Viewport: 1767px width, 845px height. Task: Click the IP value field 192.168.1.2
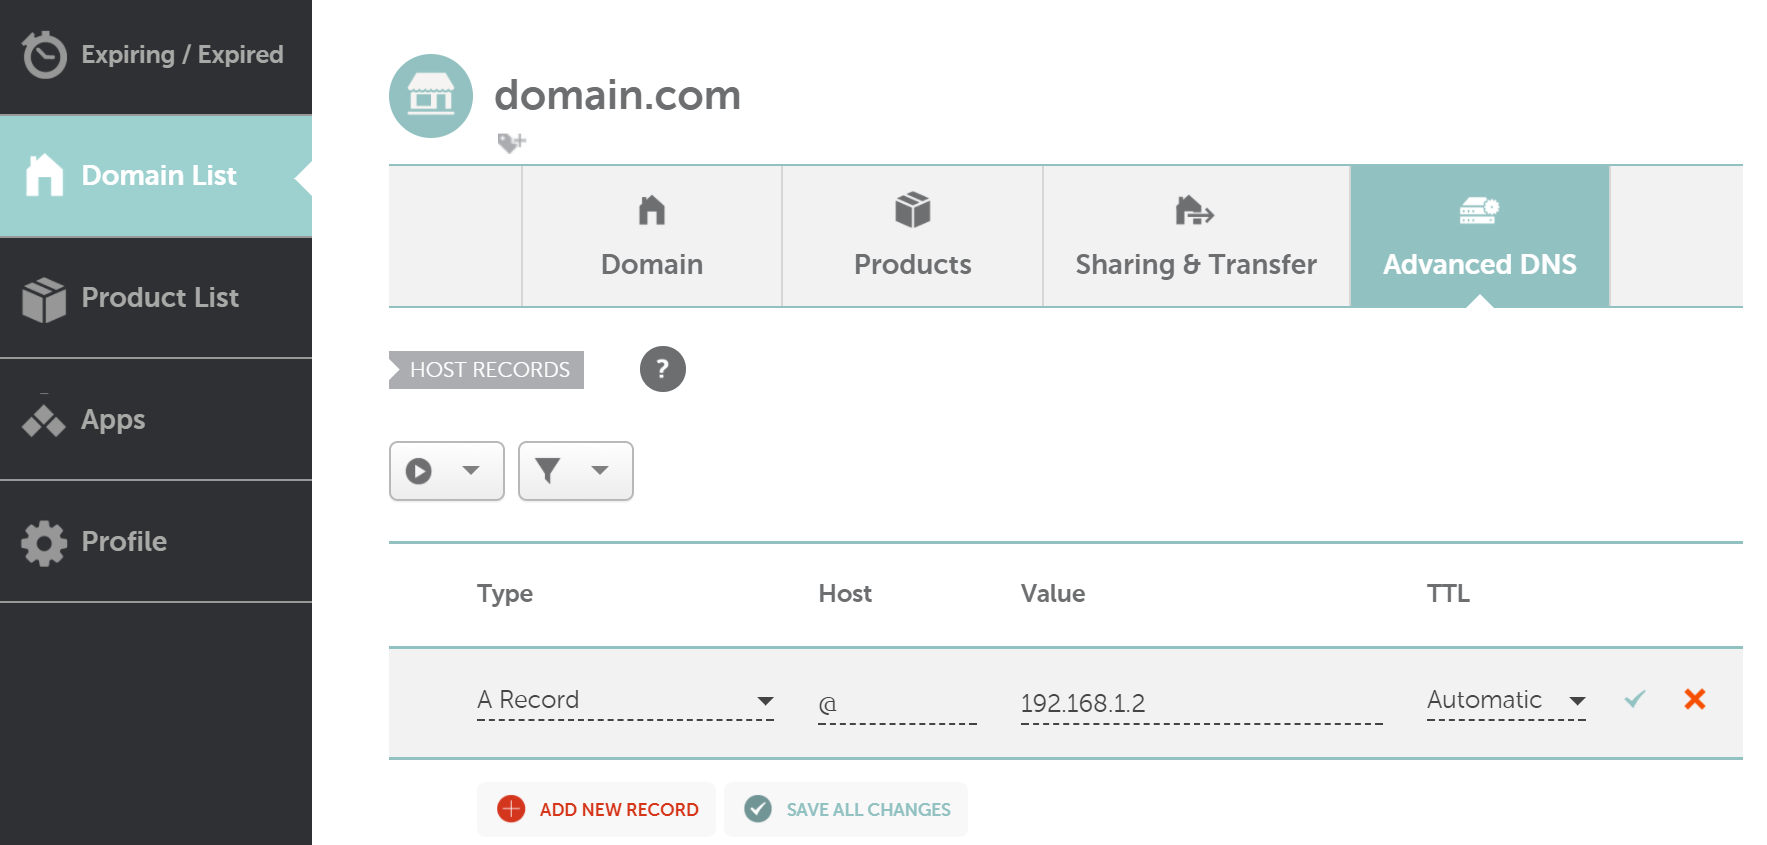pos(1200,703)
